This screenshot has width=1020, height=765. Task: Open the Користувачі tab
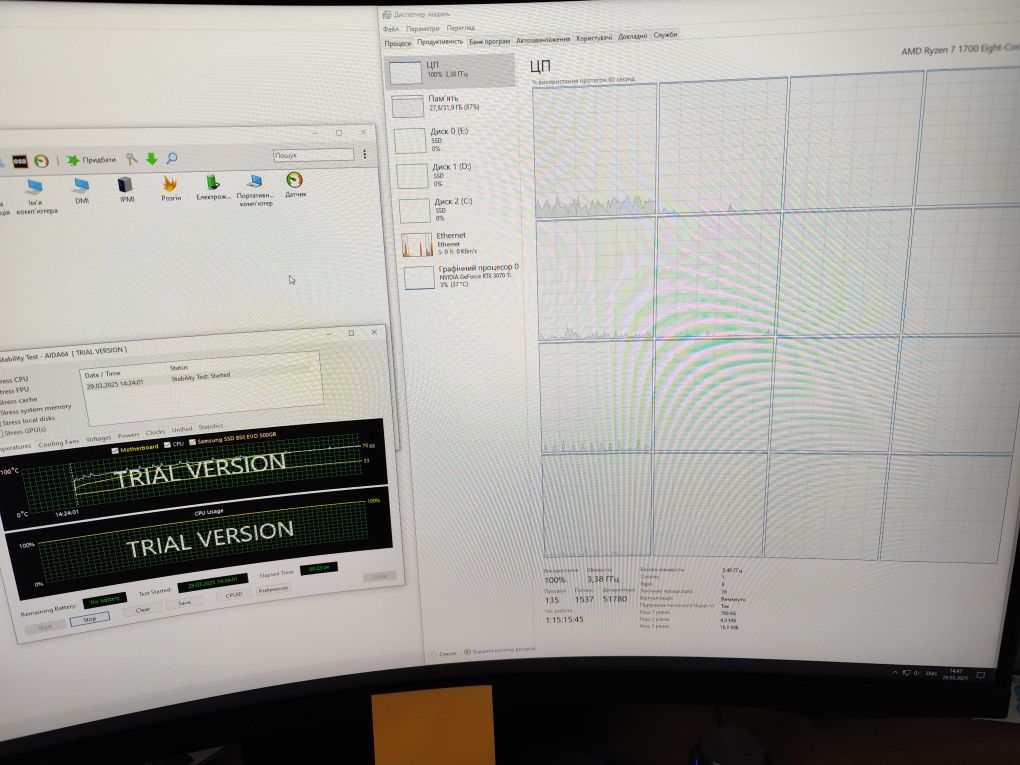594,38
